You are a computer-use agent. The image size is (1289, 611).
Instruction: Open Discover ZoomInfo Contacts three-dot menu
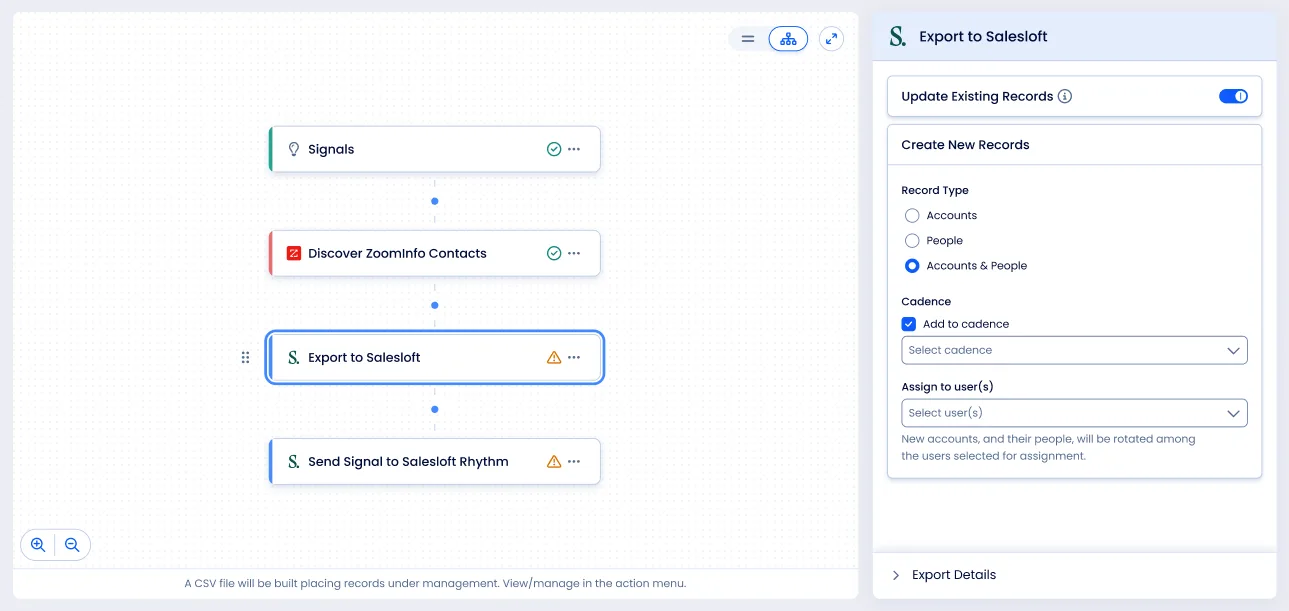[x=574, y=253]
